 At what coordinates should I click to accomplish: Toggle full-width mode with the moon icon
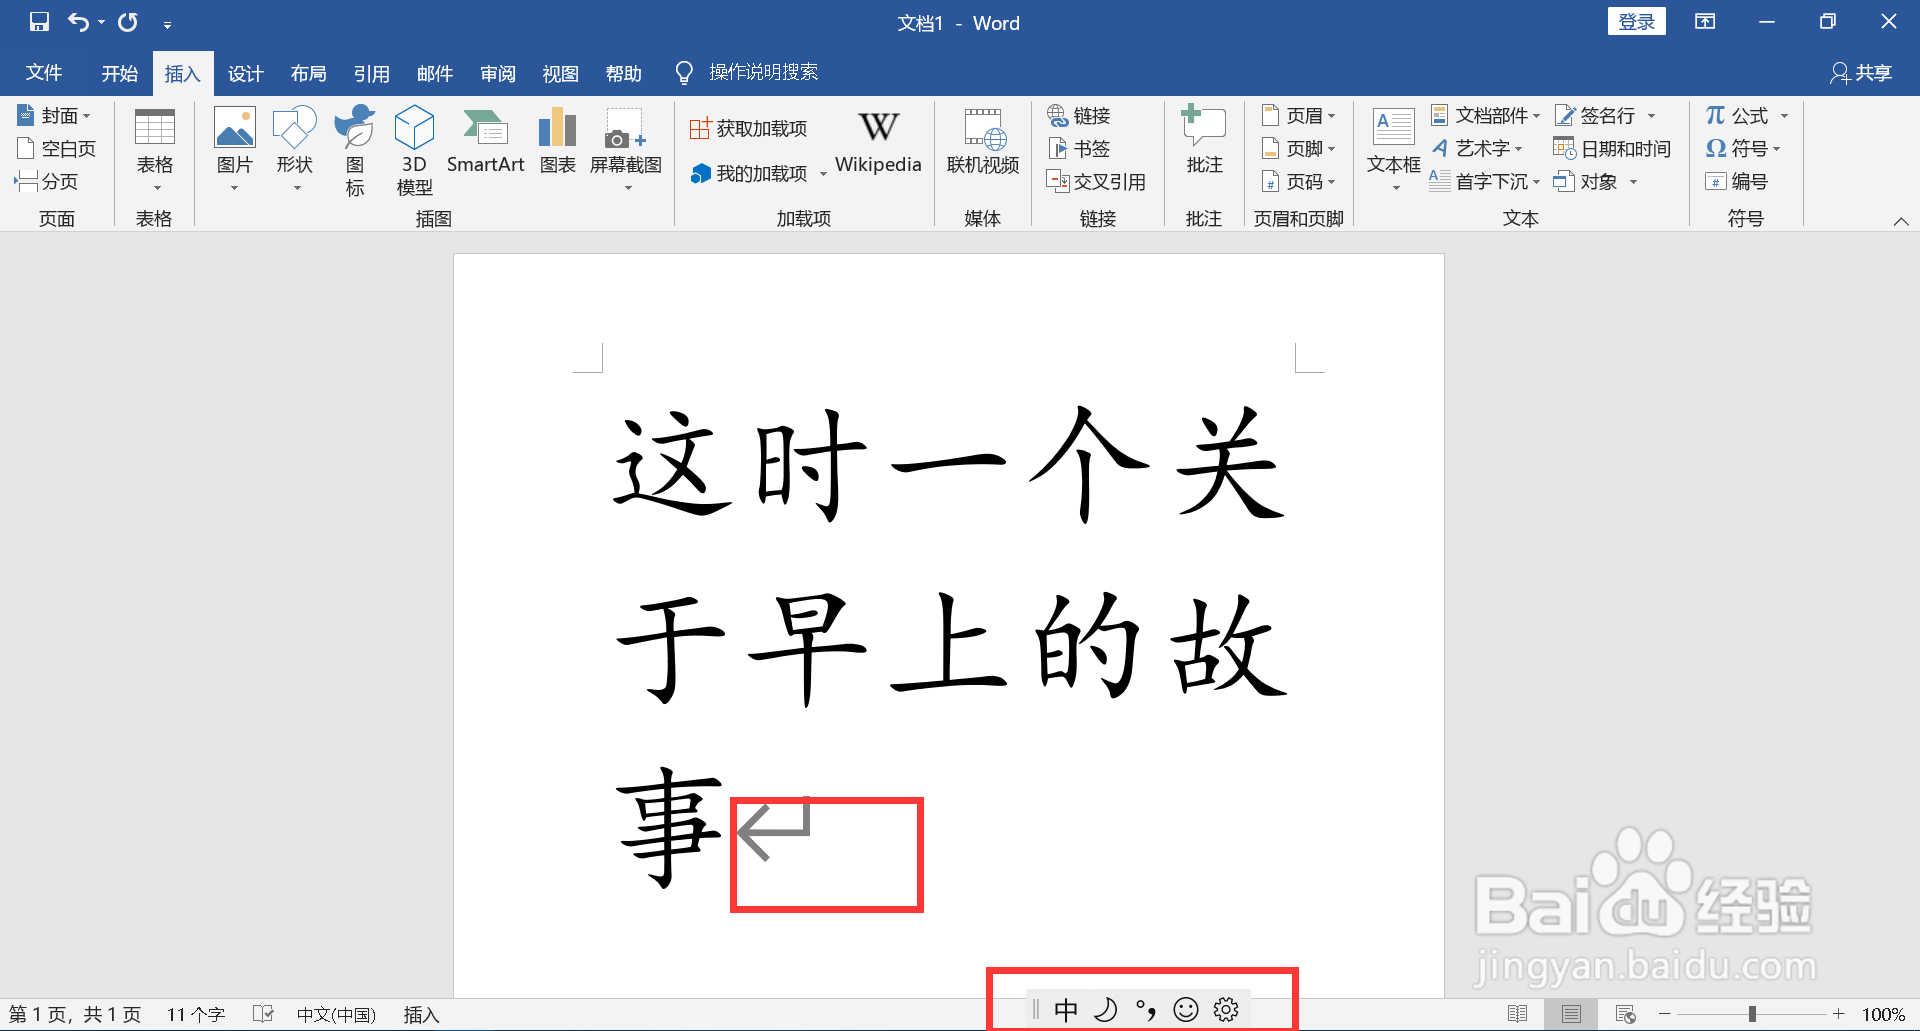[x=1106, y=1009]
